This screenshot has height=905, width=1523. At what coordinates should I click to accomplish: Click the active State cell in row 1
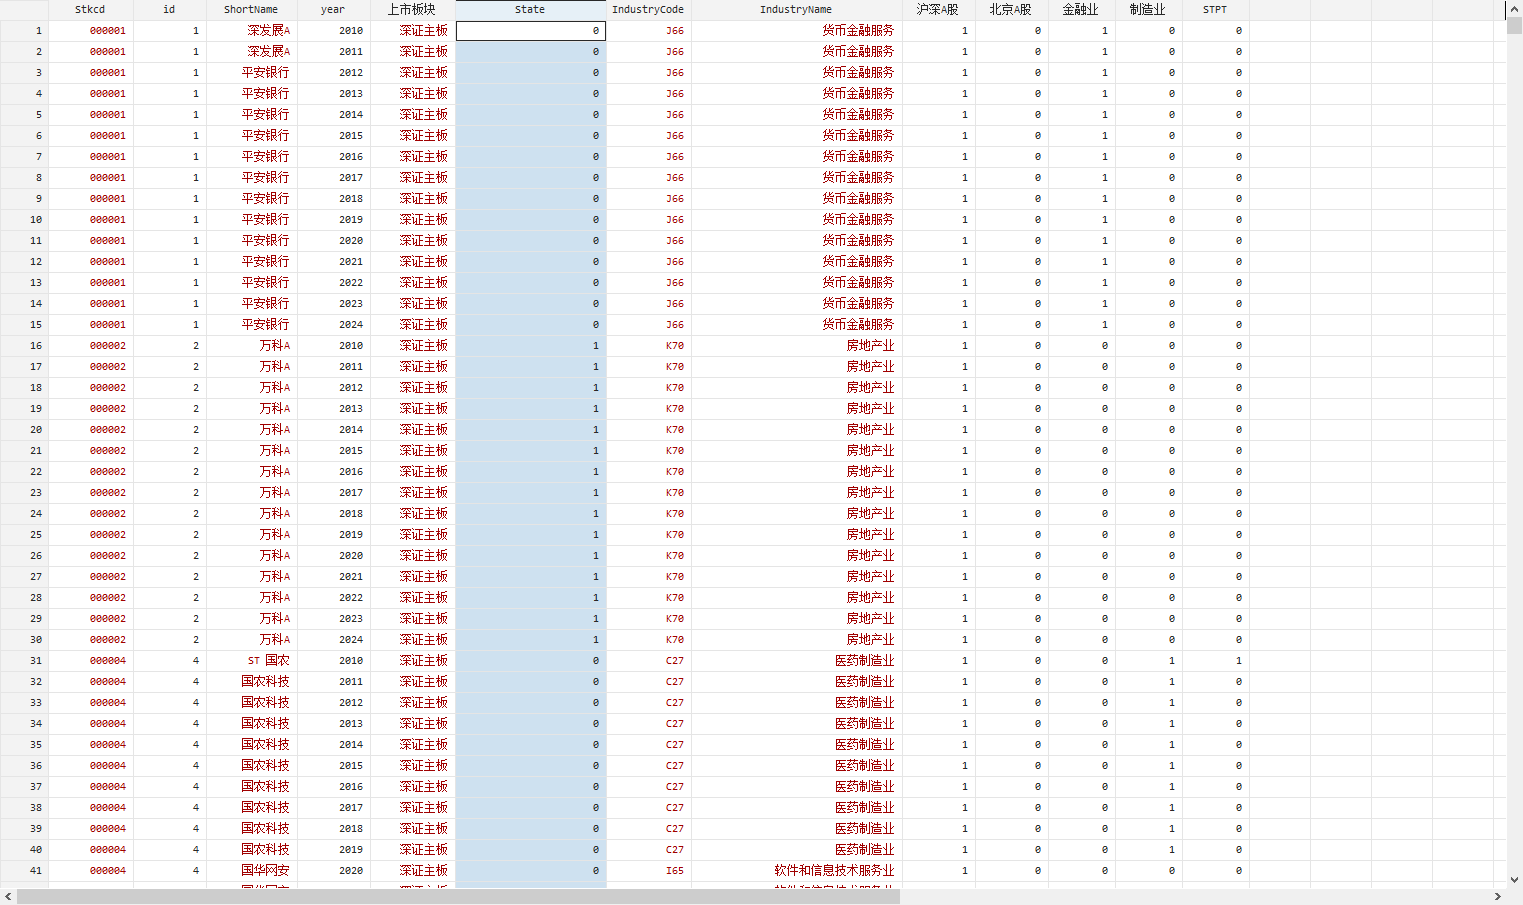(530, 31)
